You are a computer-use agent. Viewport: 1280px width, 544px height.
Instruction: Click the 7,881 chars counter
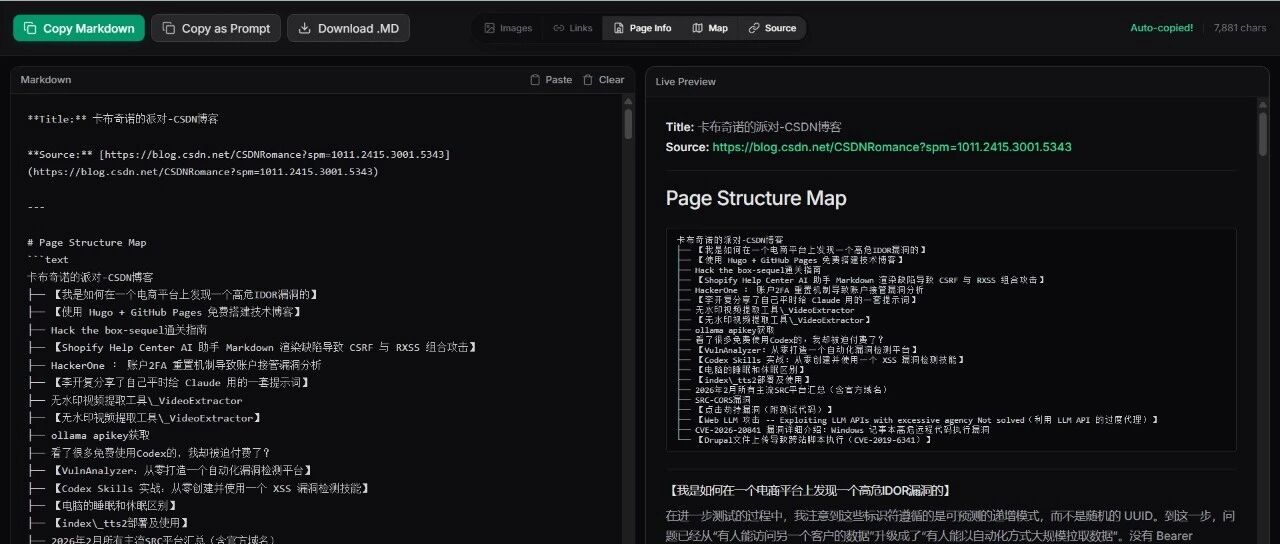[x=1240, y=28]
